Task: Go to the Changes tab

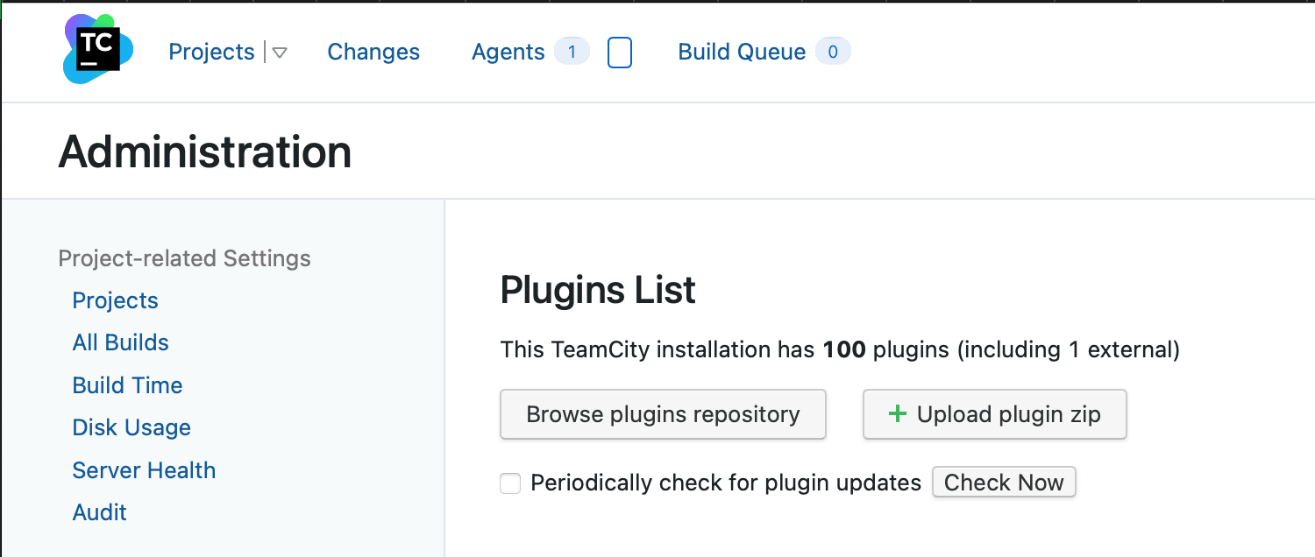Action: [373, 52]
